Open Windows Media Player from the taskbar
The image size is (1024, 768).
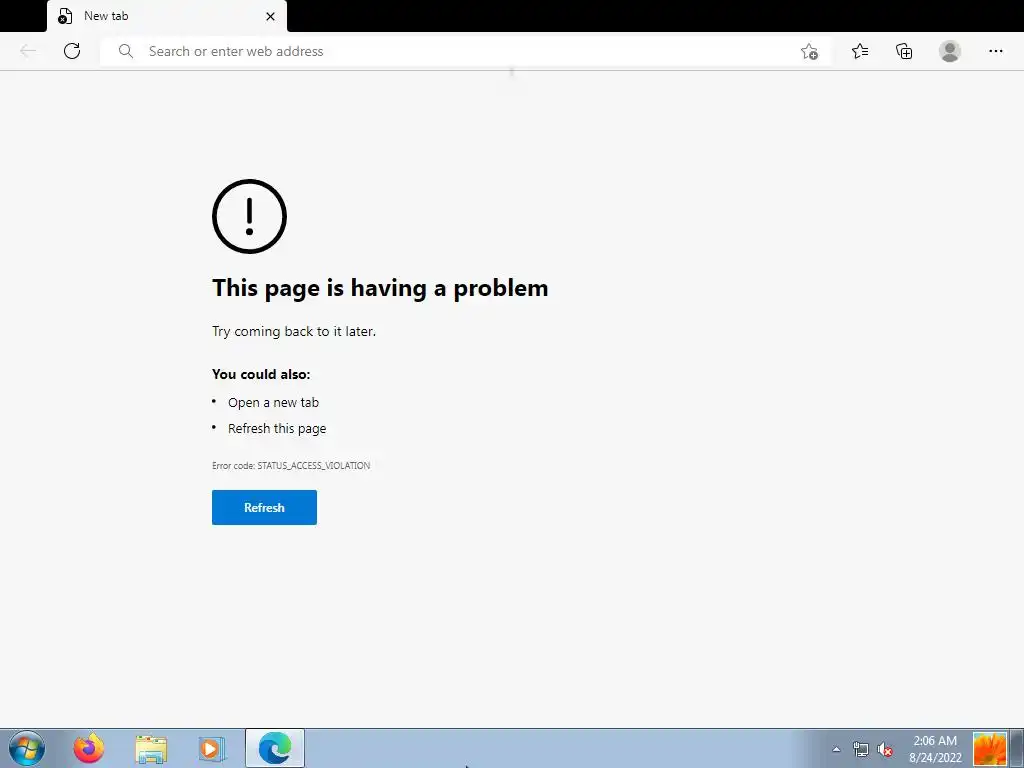click(212, 749)
